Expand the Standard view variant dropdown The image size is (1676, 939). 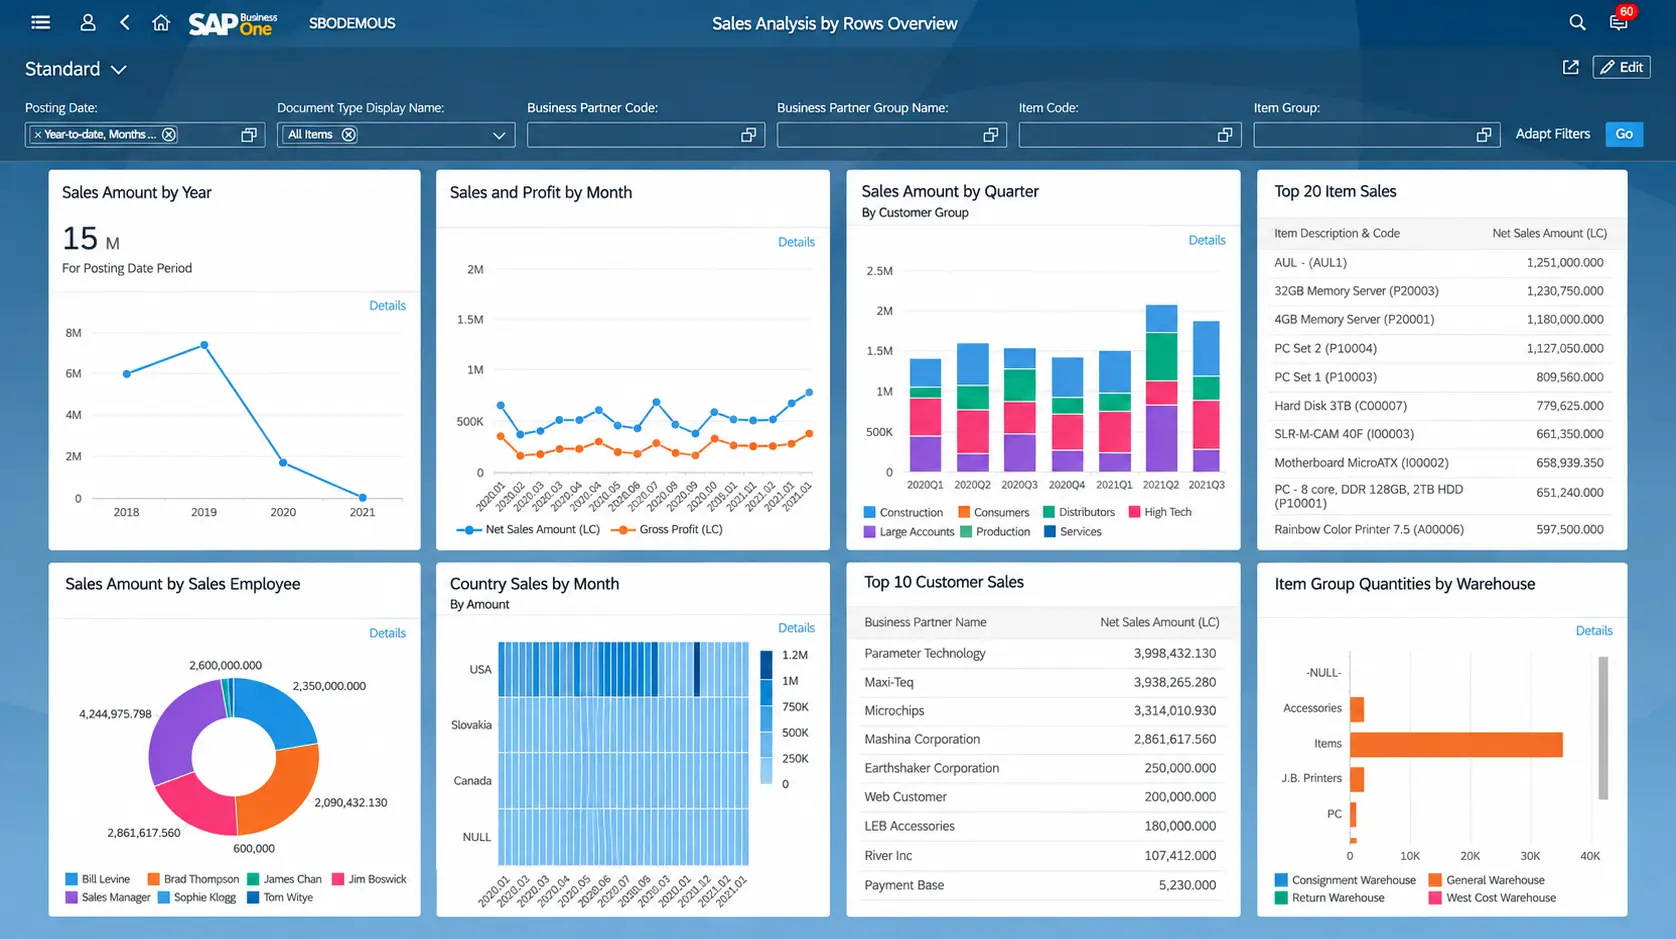tap(119, 70)
